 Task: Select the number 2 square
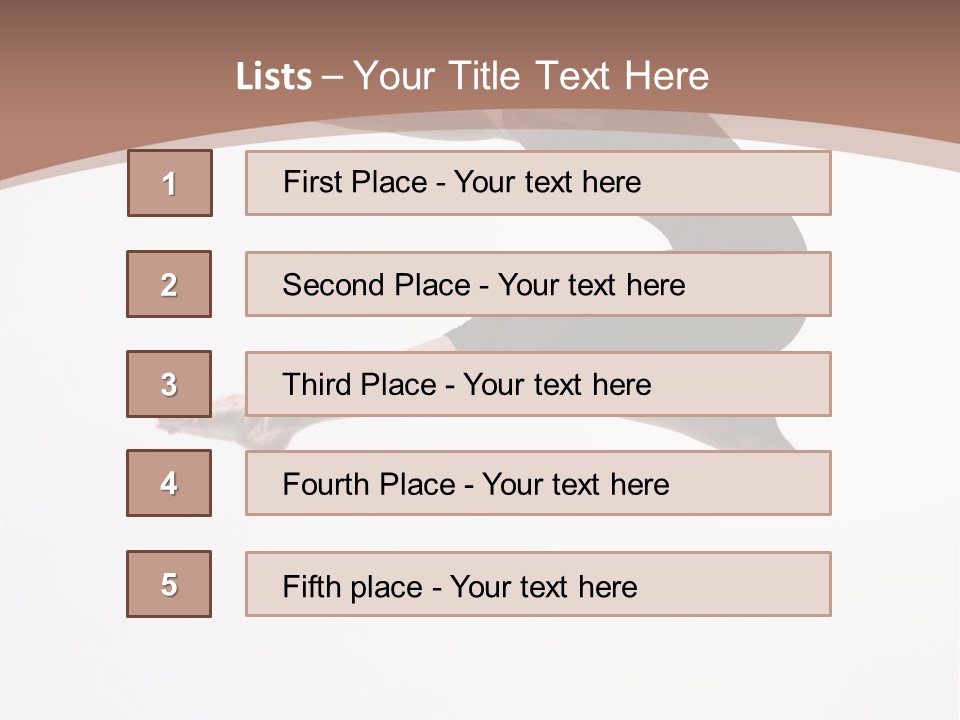click(x=169, y=284)
